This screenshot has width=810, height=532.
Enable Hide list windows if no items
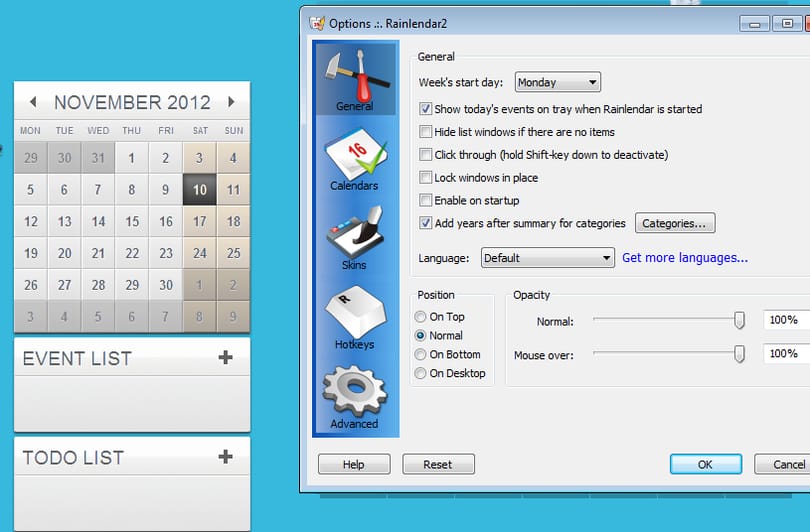pyautogui.click(x=425, y=132)
